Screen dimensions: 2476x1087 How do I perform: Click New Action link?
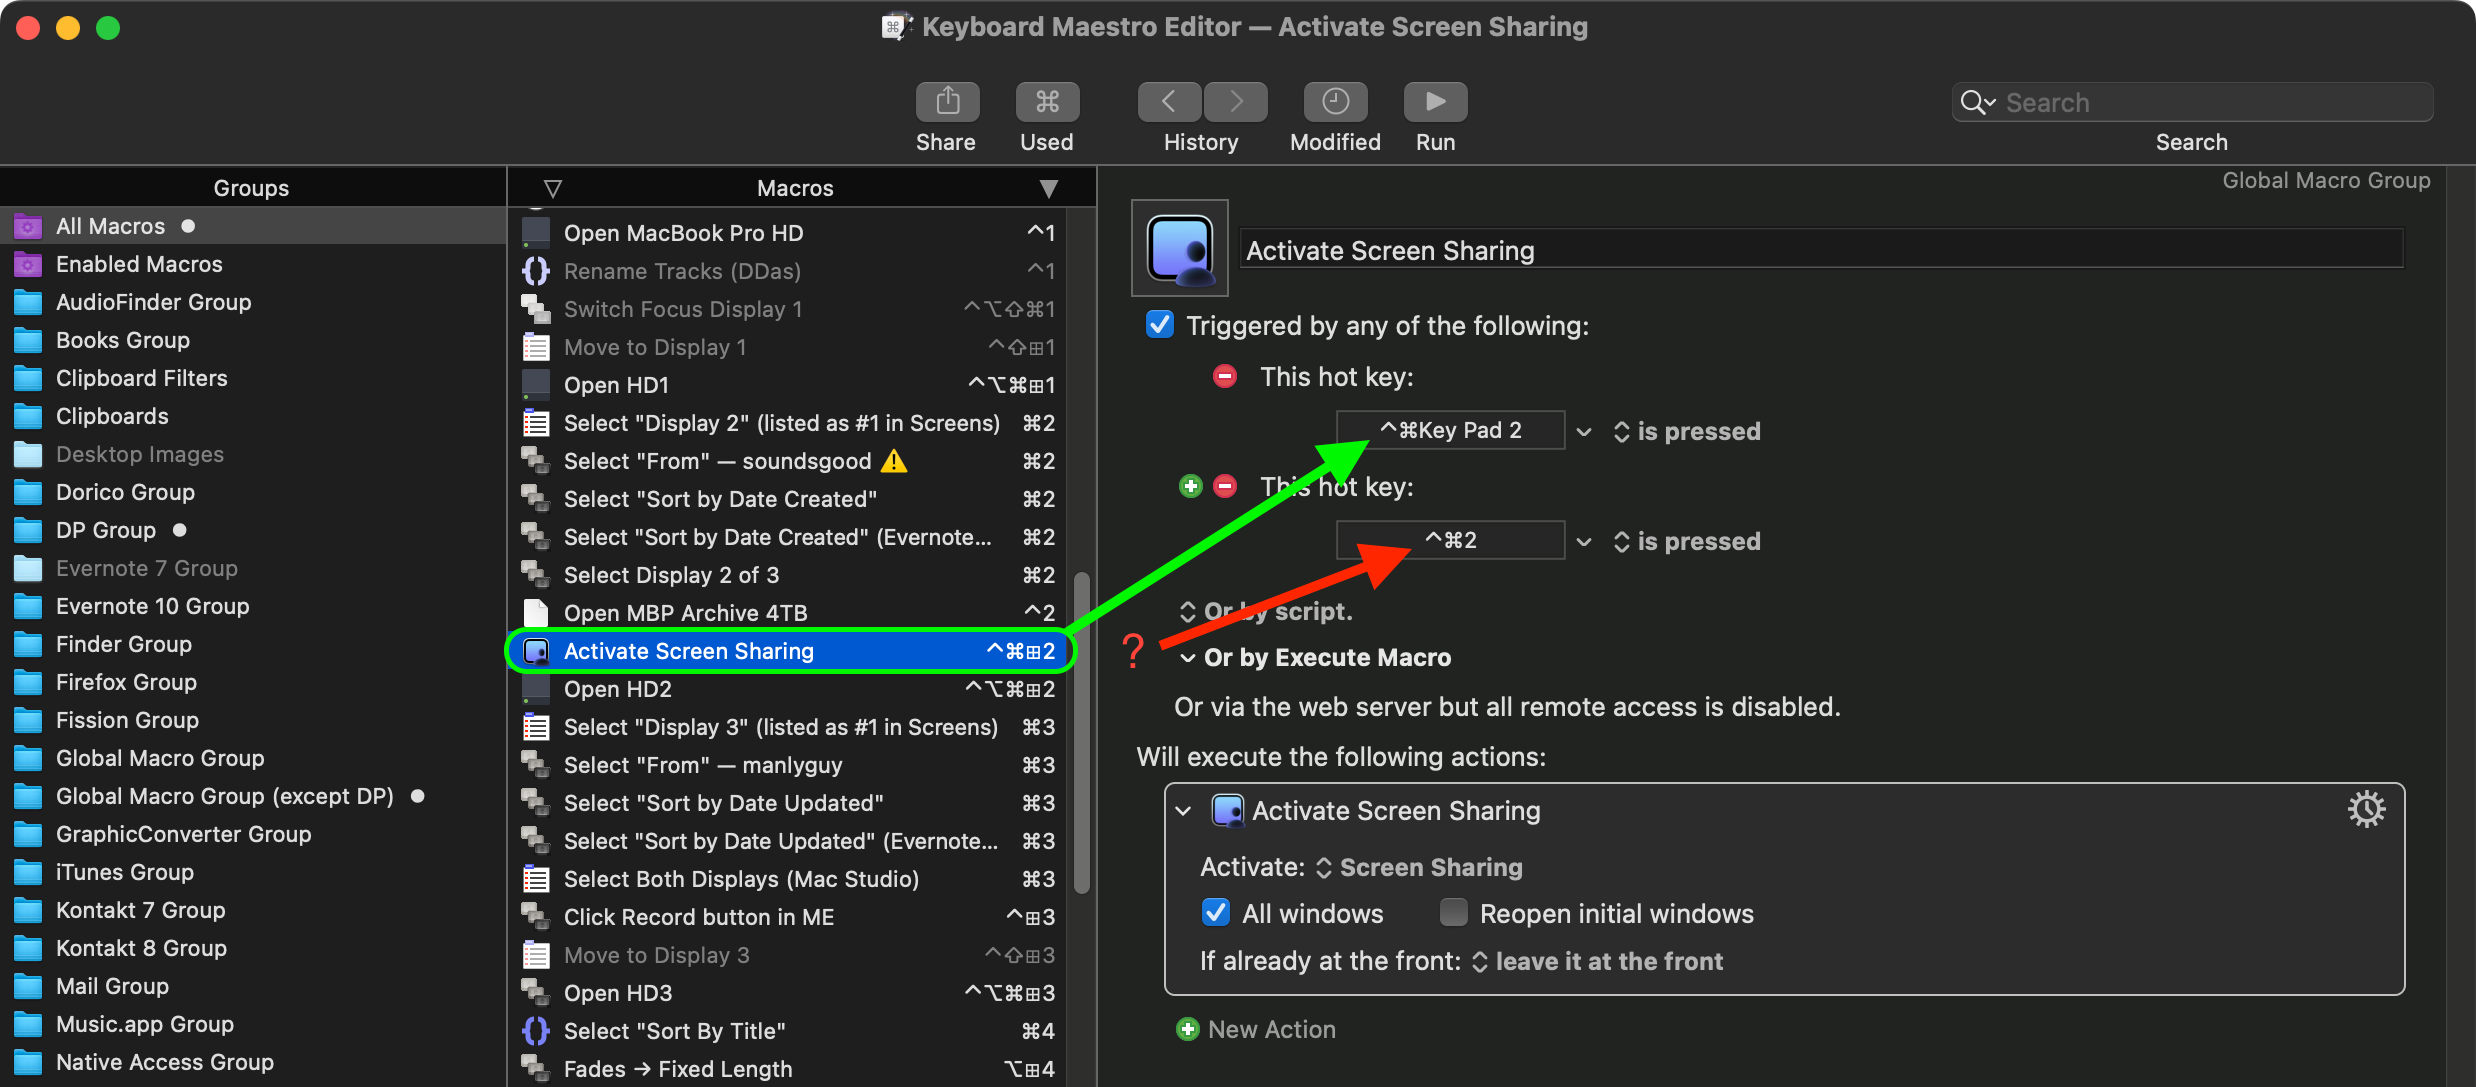(x=1272, y=1029)
